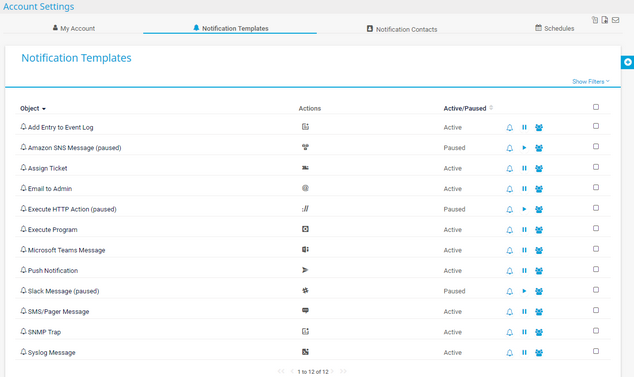This screenshot has height=377, width=634.
Task: Resume the Execute HTTP Action template
Action: (524, 209)
